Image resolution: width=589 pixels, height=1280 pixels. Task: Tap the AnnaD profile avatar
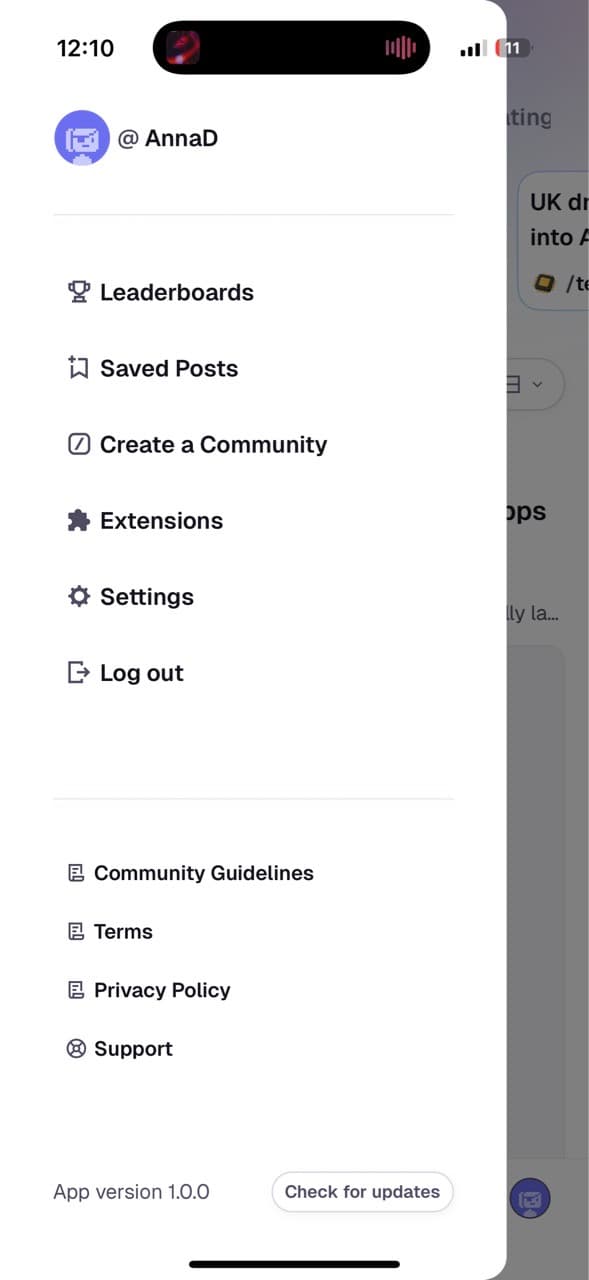(81, 137)
